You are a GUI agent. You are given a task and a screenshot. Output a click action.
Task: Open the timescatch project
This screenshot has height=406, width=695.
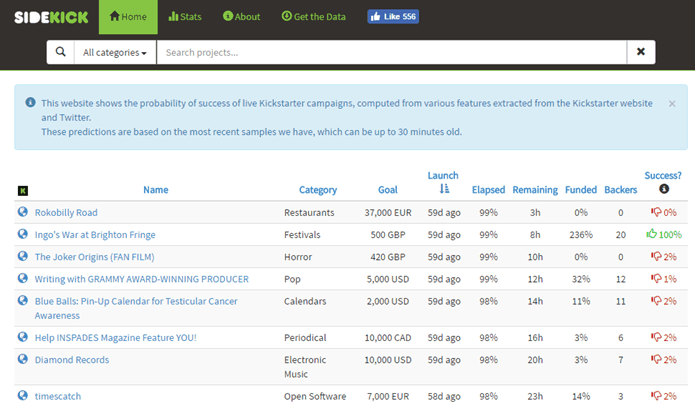[58, 396]
